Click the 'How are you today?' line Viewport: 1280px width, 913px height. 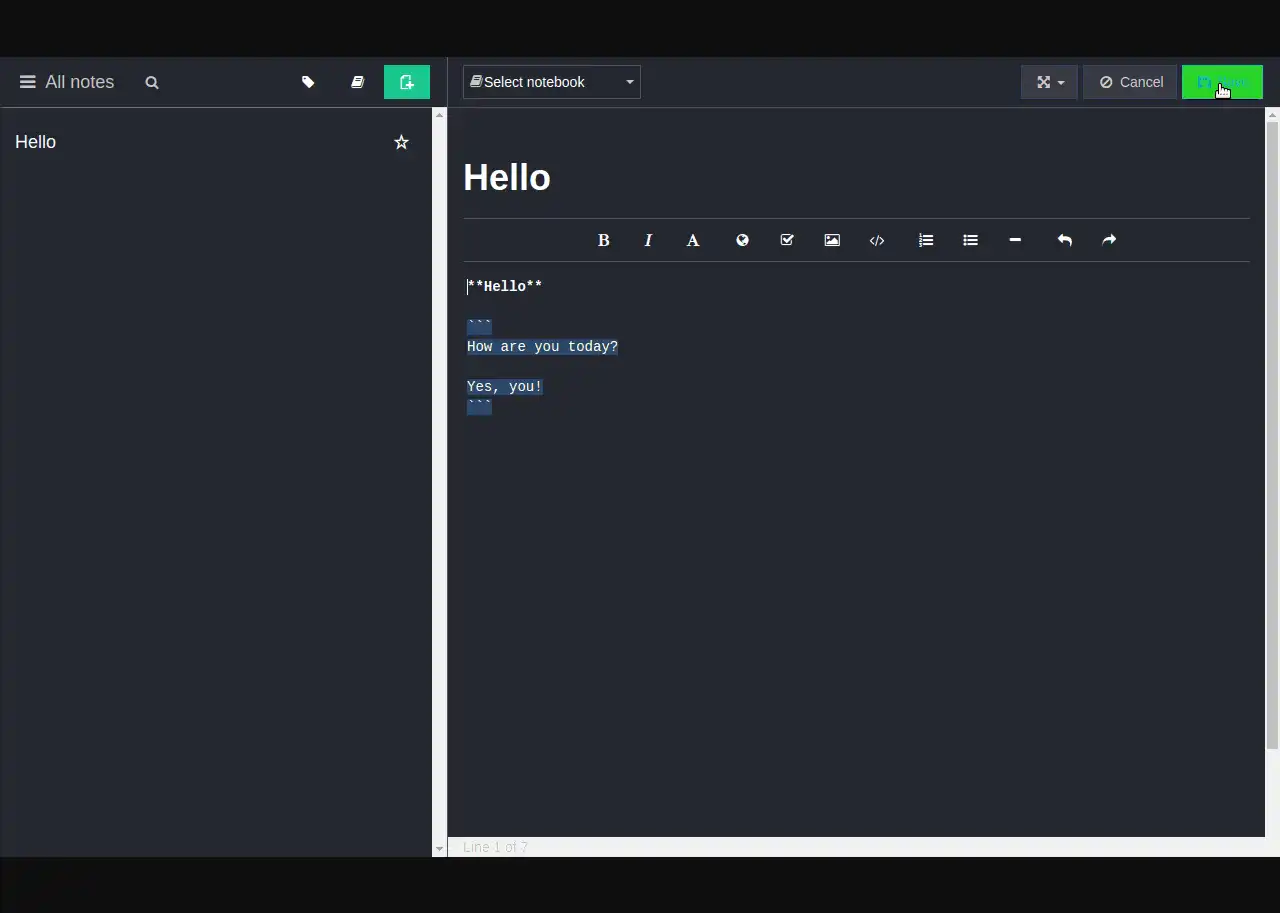coord(542,346)
